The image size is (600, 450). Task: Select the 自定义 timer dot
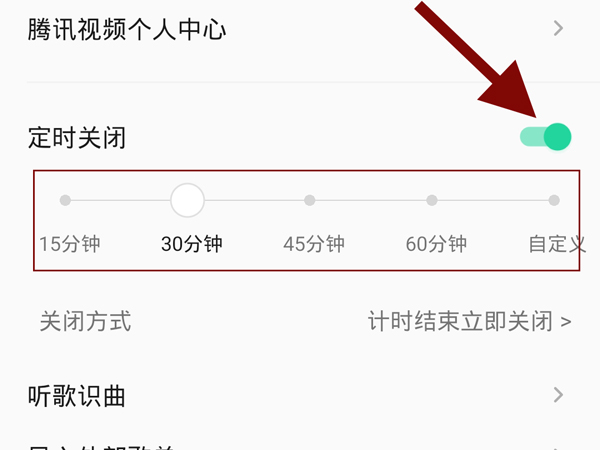pyautogui.click(x=554, y=200)
